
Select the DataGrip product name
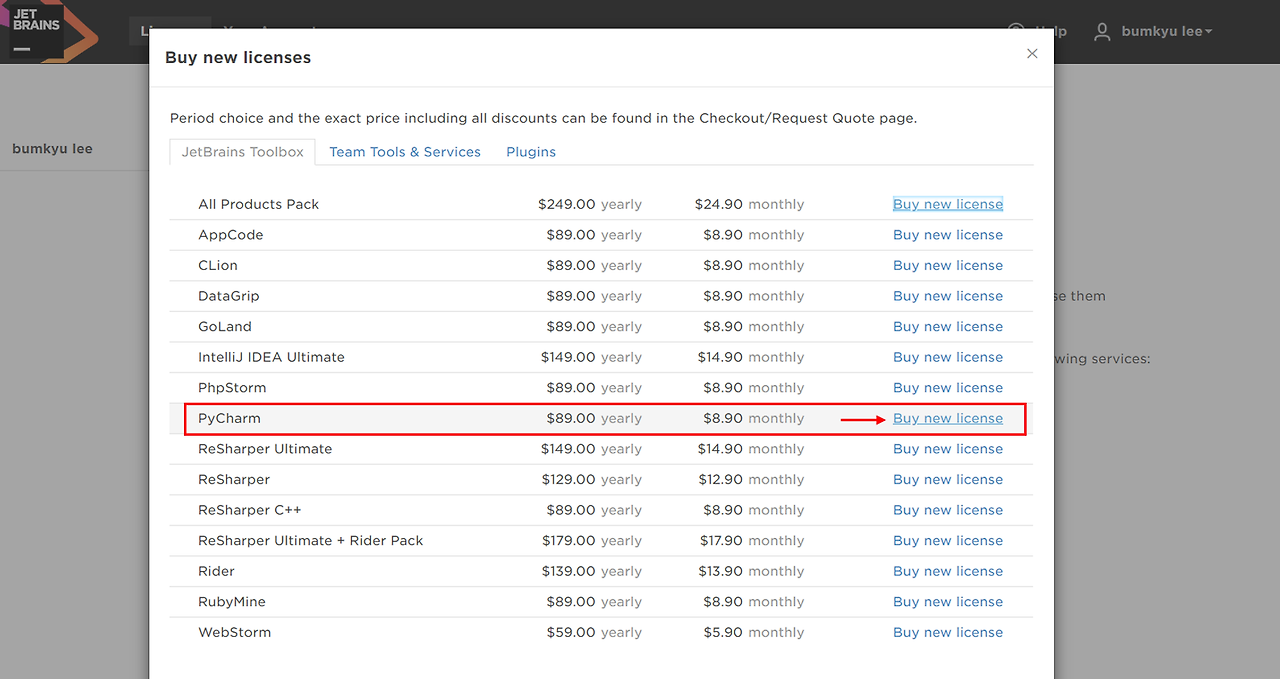(x=229, y=296)
